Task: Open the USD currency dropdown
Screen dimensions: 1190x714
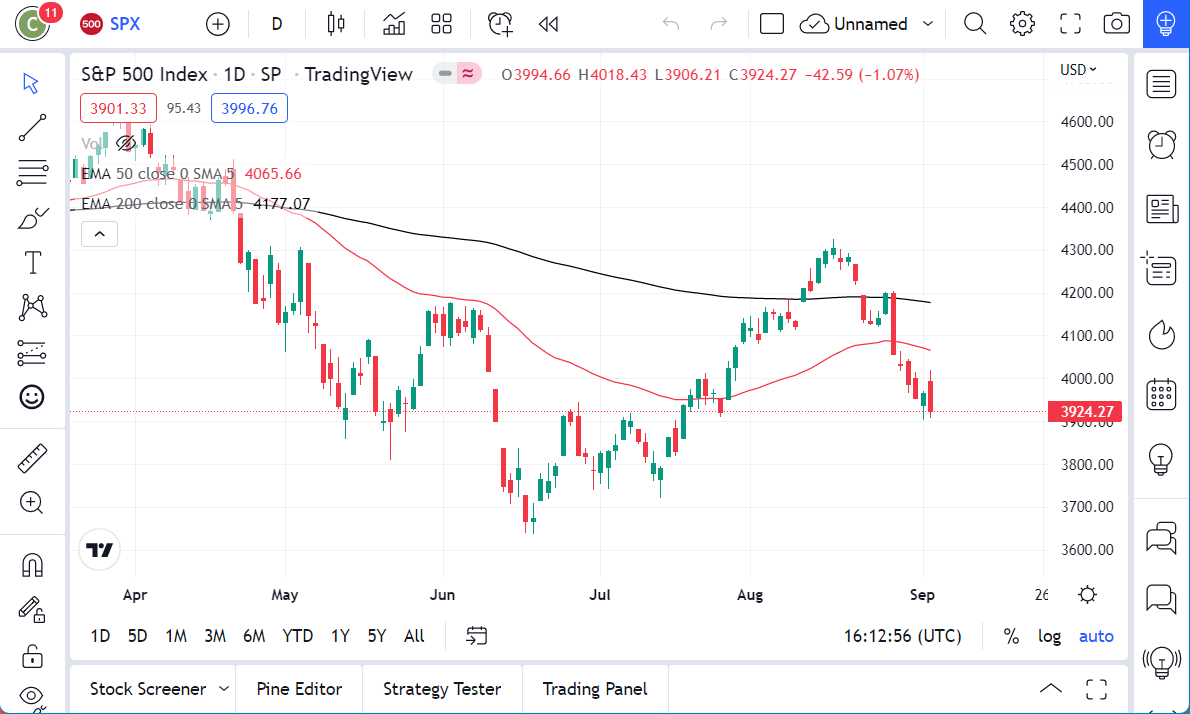Action: point(1074,70)
